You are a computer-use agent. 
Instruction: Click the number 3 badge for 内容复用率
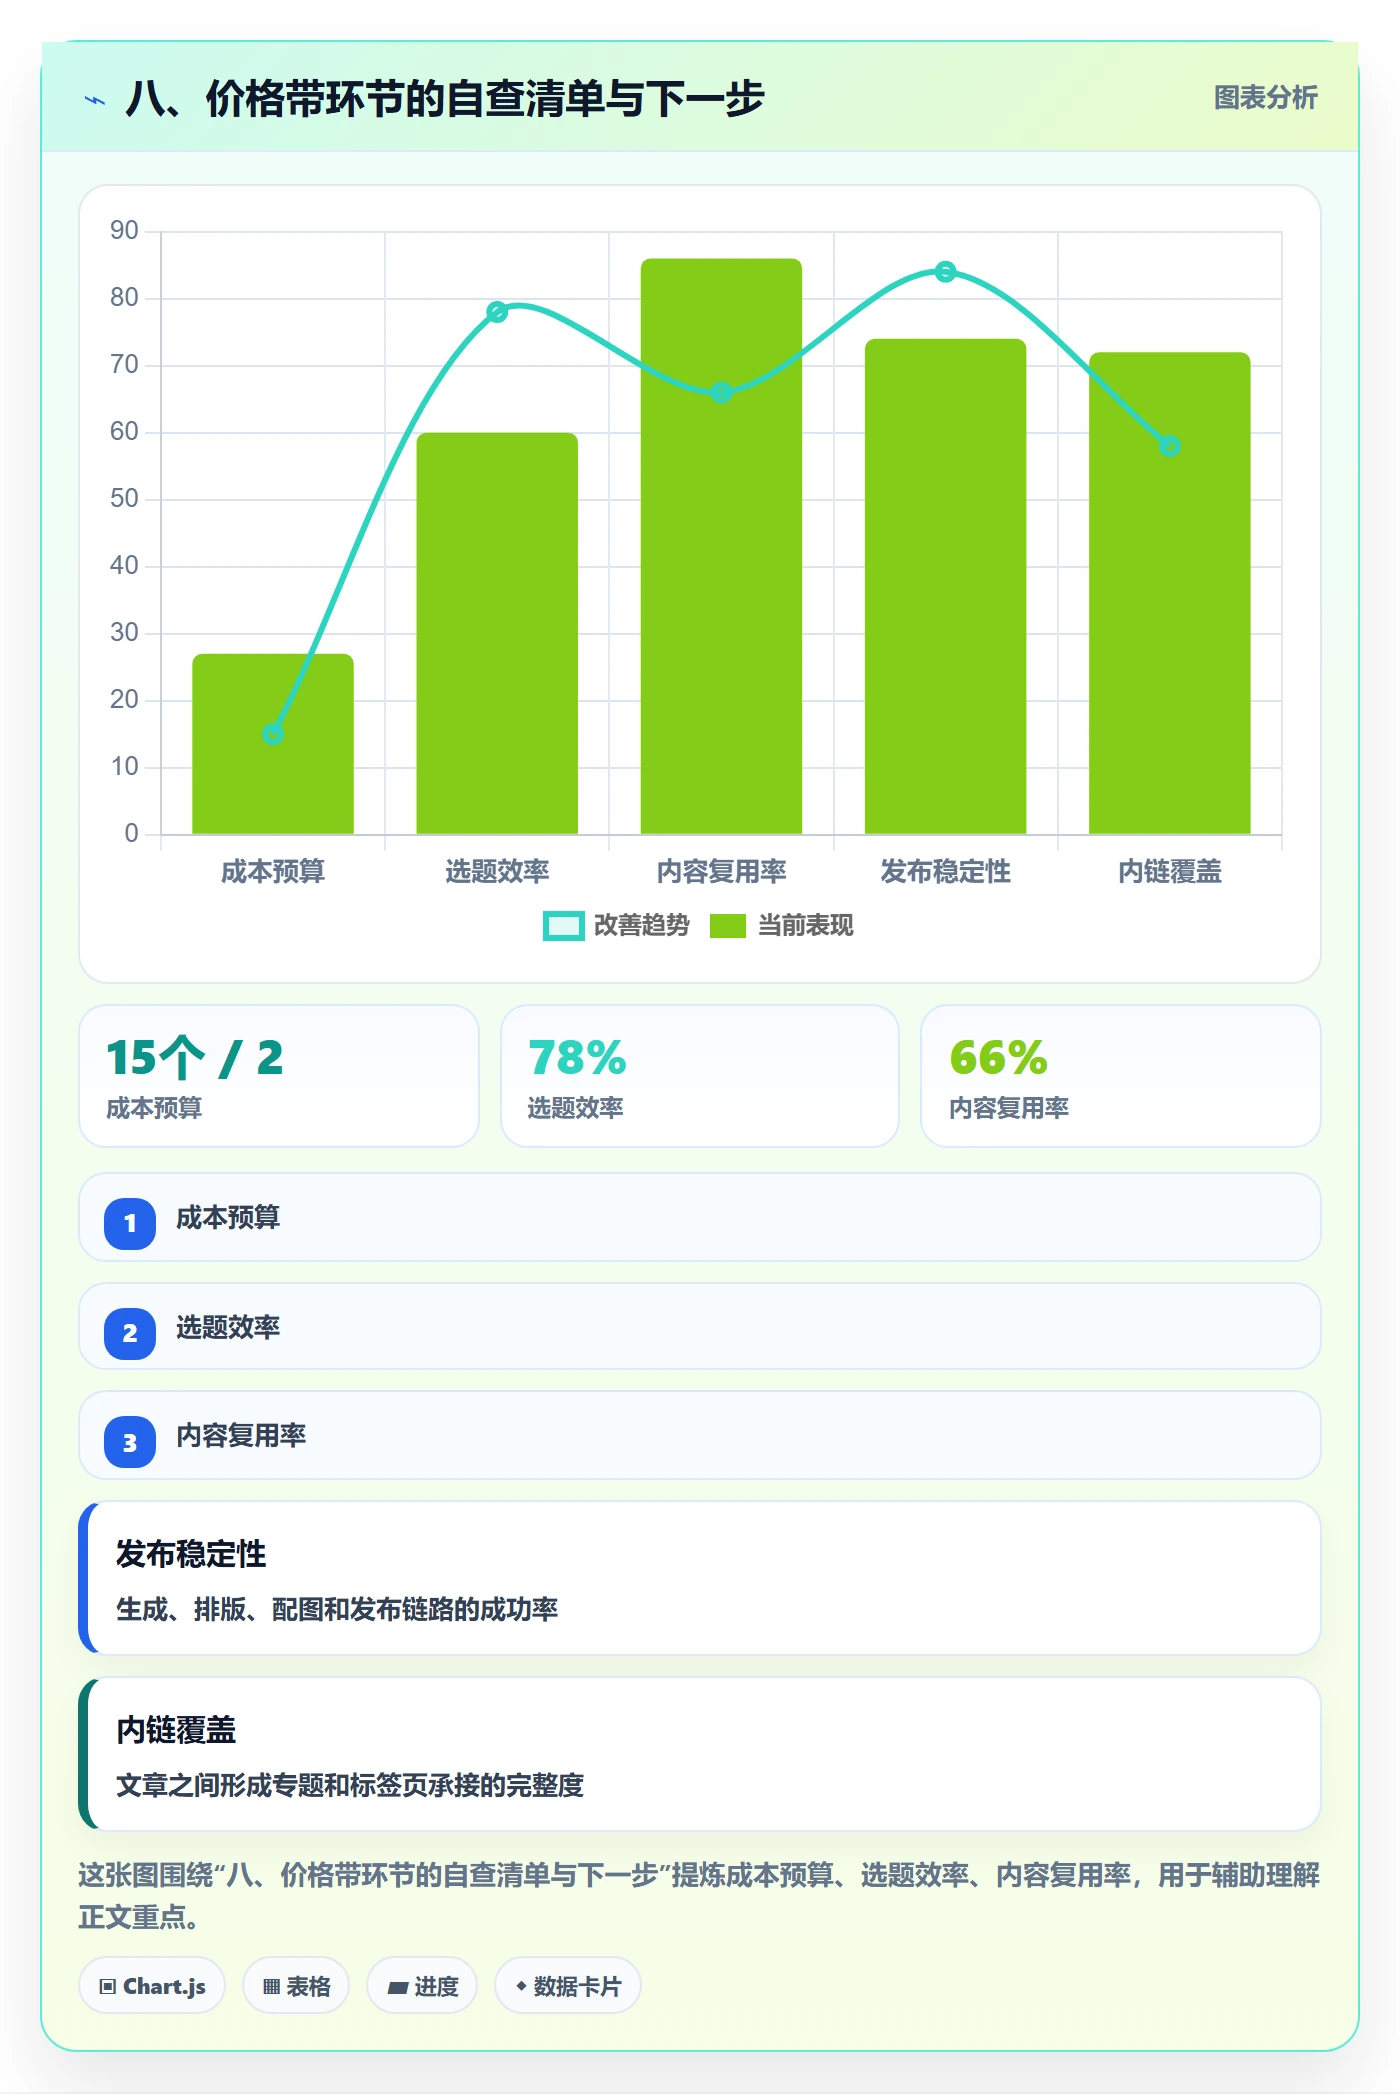point(130,1442)
